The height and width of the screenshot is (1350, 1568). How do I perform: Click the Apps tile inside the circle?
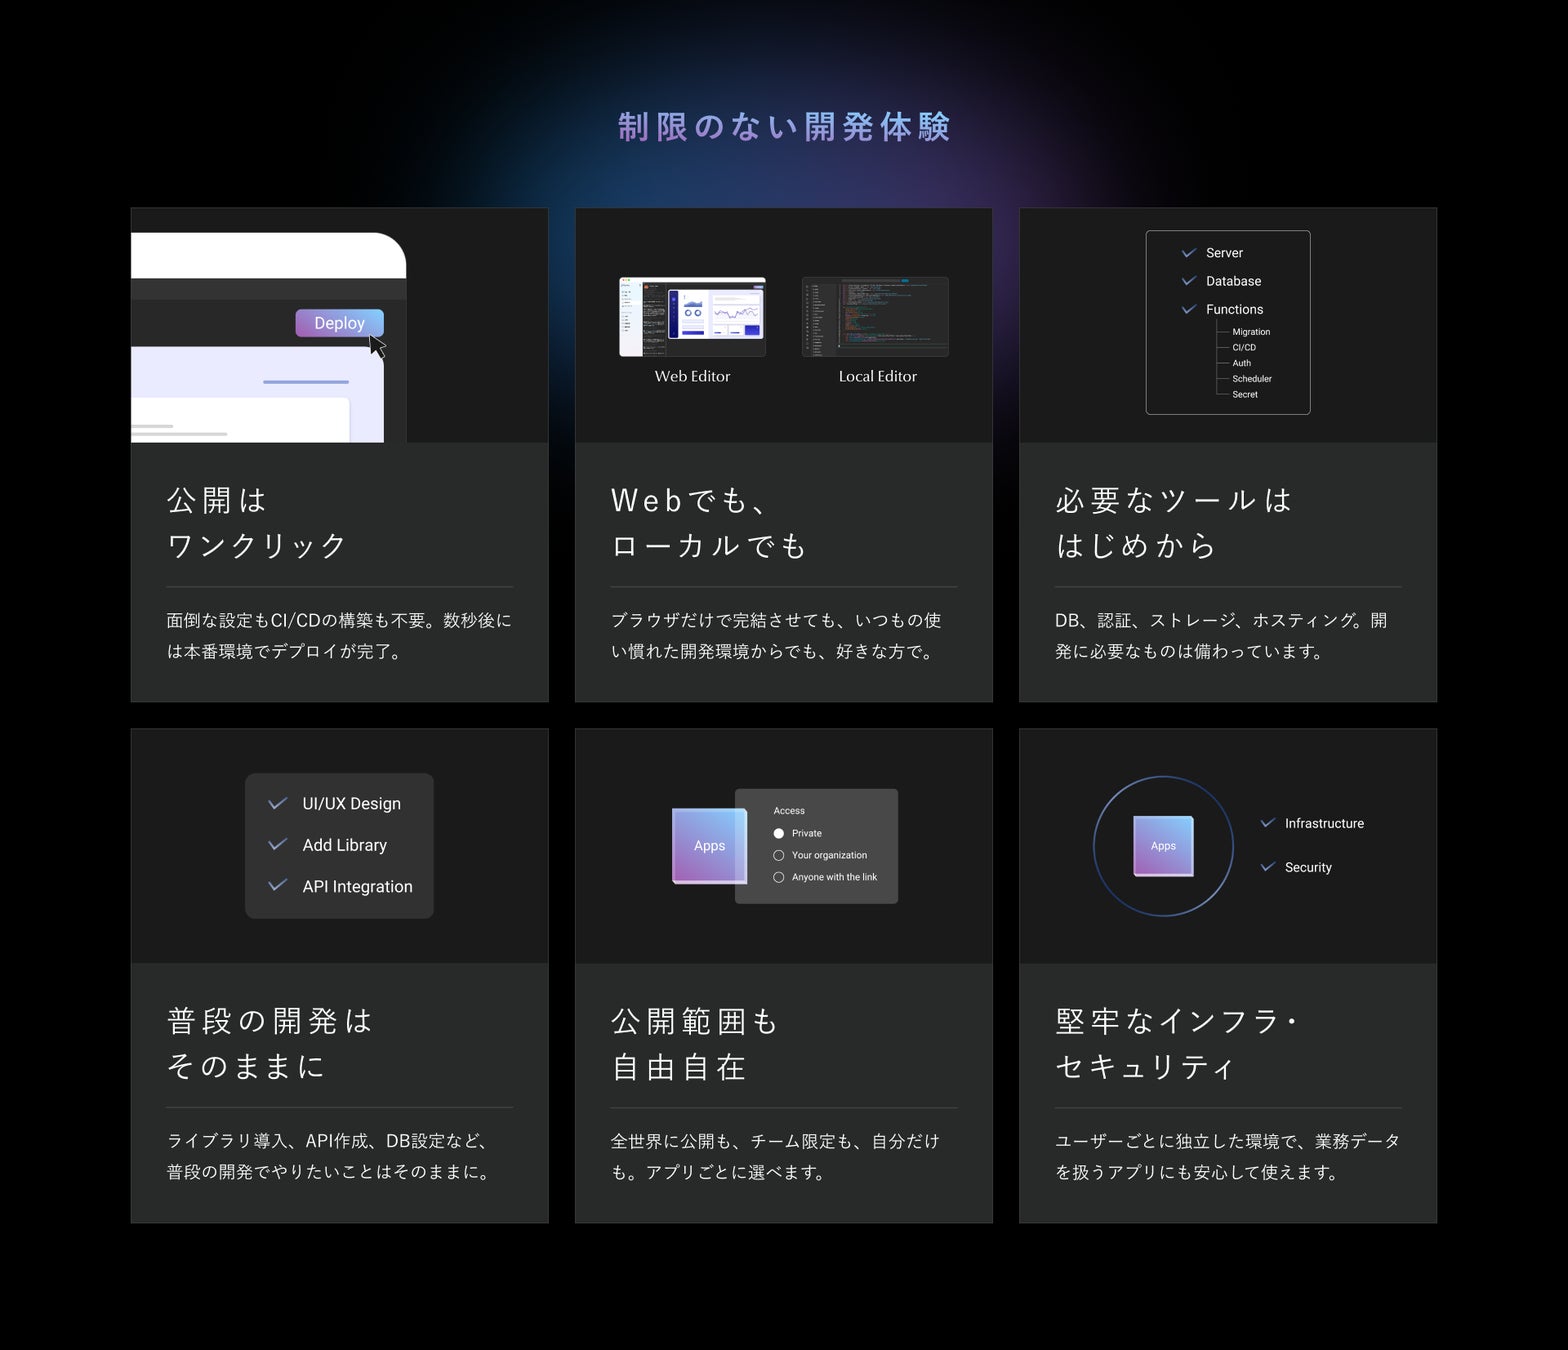pos(1163,846)
